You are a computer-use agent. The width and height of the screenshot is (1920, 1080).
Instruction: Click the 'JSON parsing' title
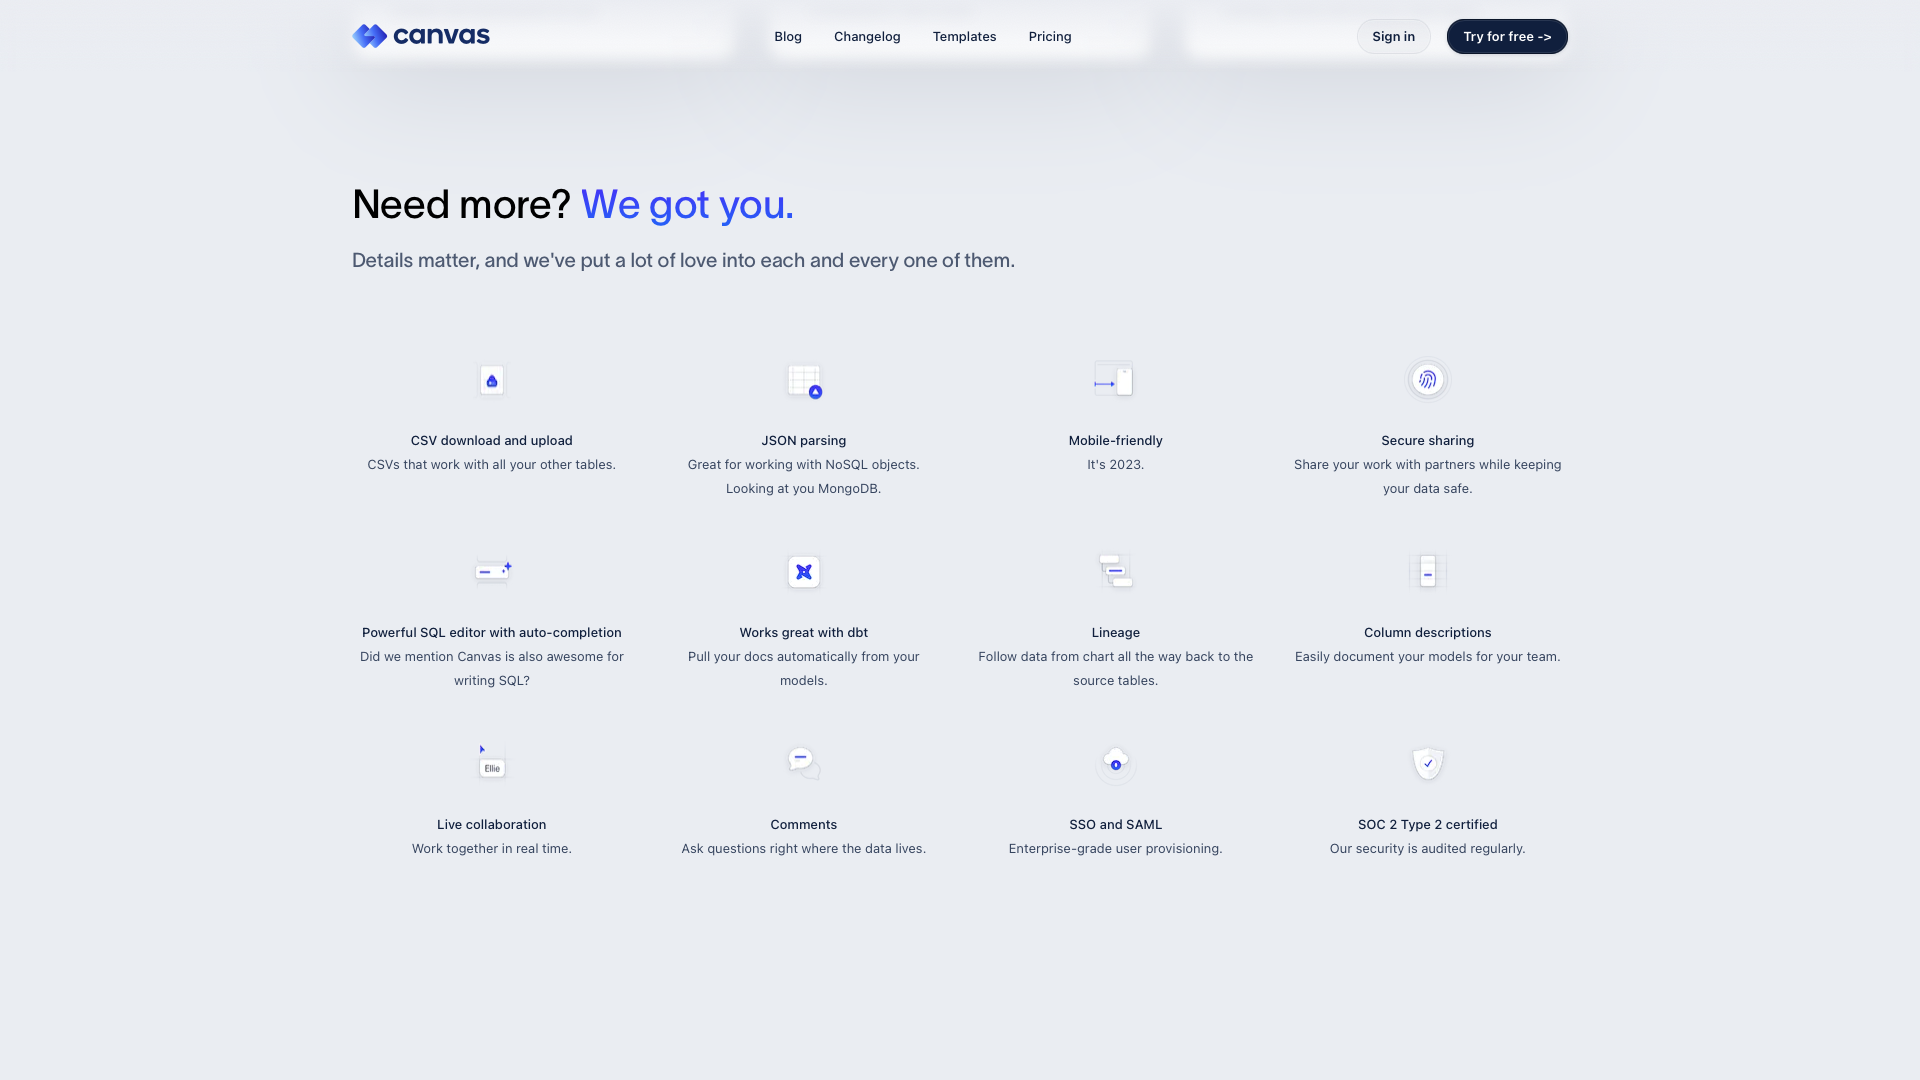click(x=804, y=440)
